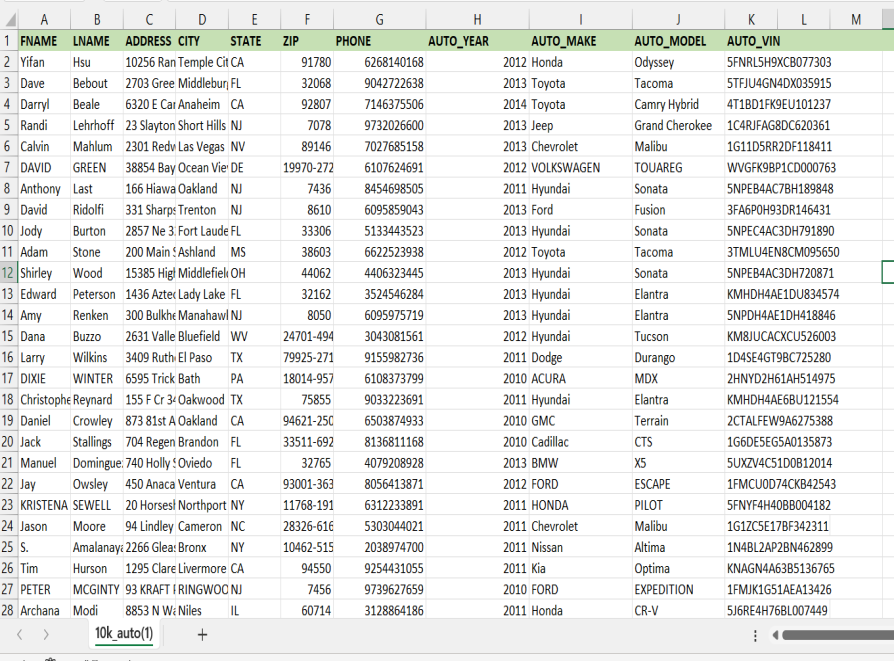Click the horizontal scrollbar left arrow
This screenshot has height=661, width=894.
775,635
